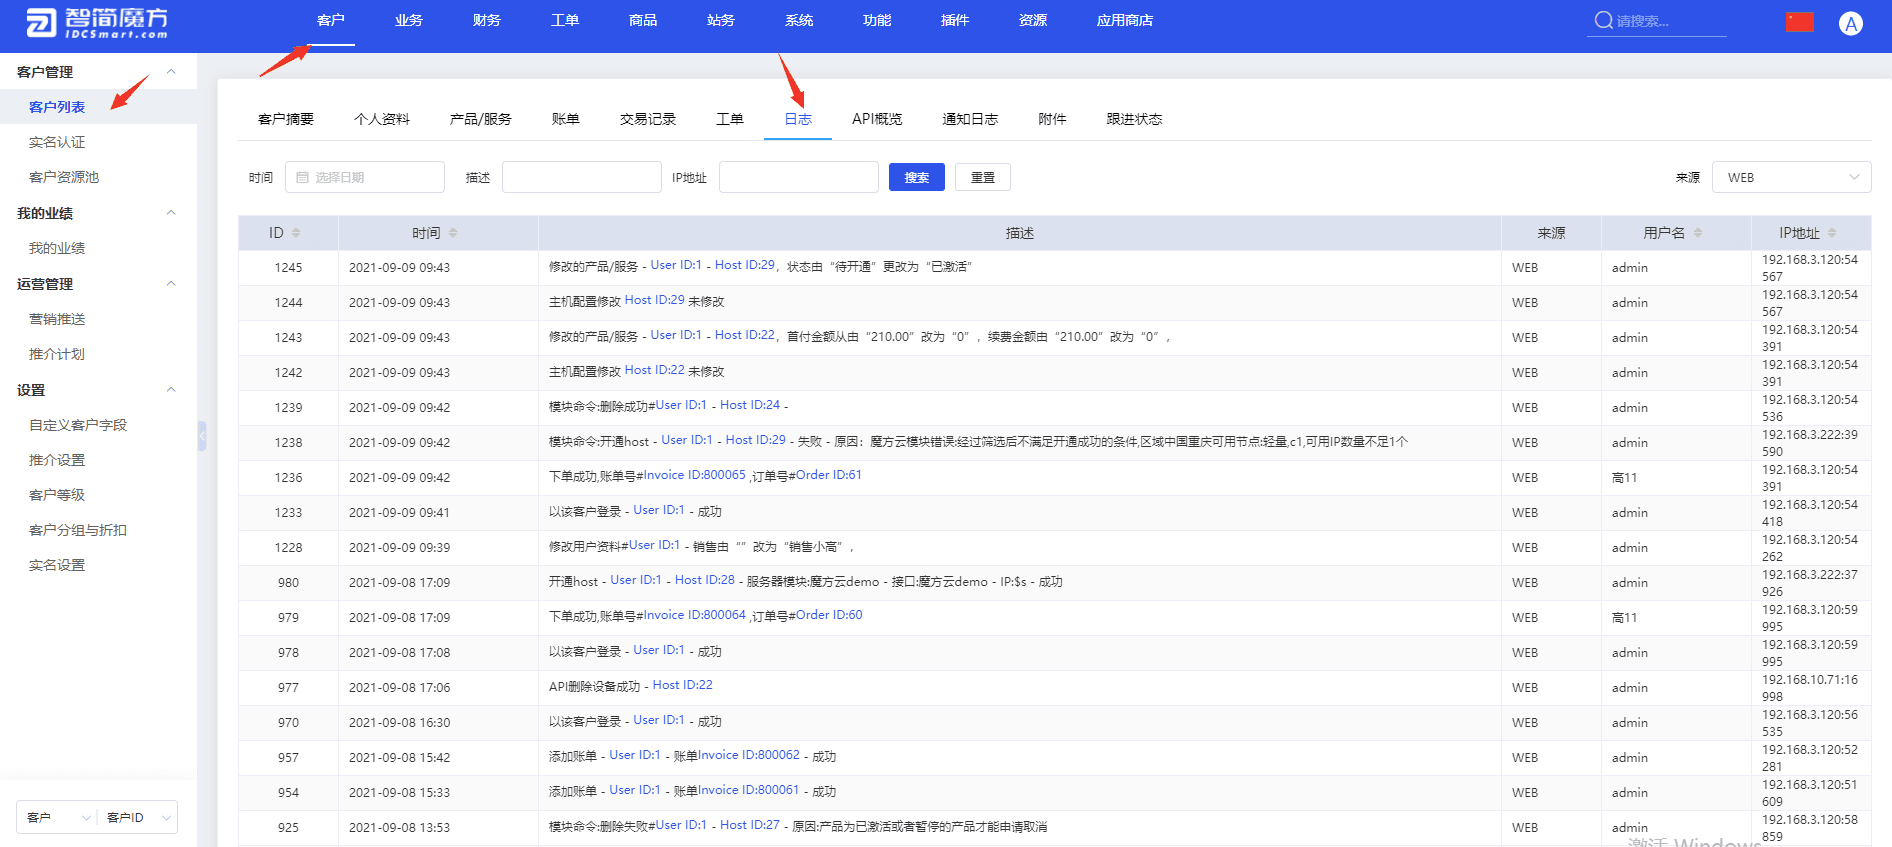Image resolution: width=1892 pixels, height=847 pixels.
Task: Switch to the API概览 tab
Action: pyautogui.click(x=877, y=119)
